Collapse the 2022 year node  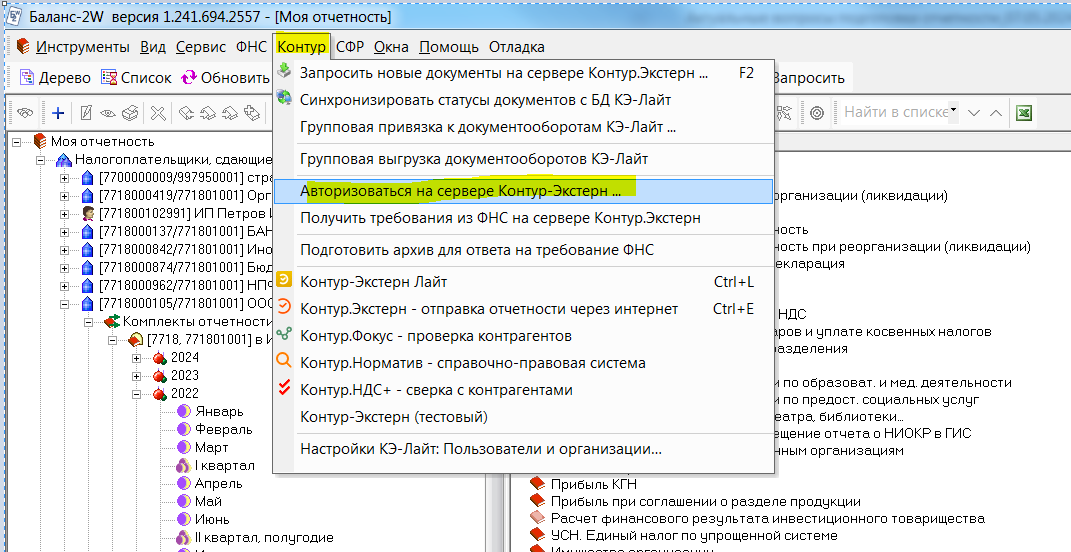click(x=137, y=394)
